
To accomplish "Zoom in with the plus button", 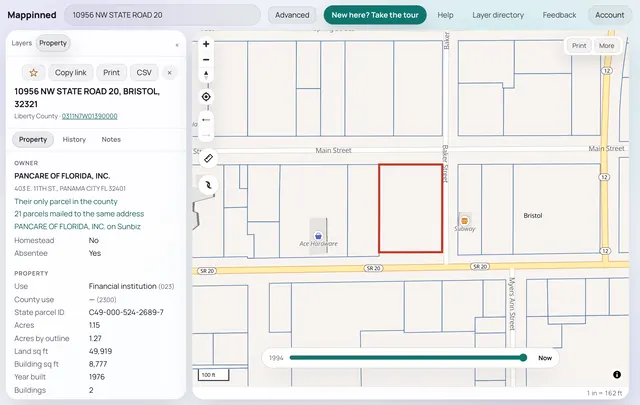I will click(x=206, y=44).
